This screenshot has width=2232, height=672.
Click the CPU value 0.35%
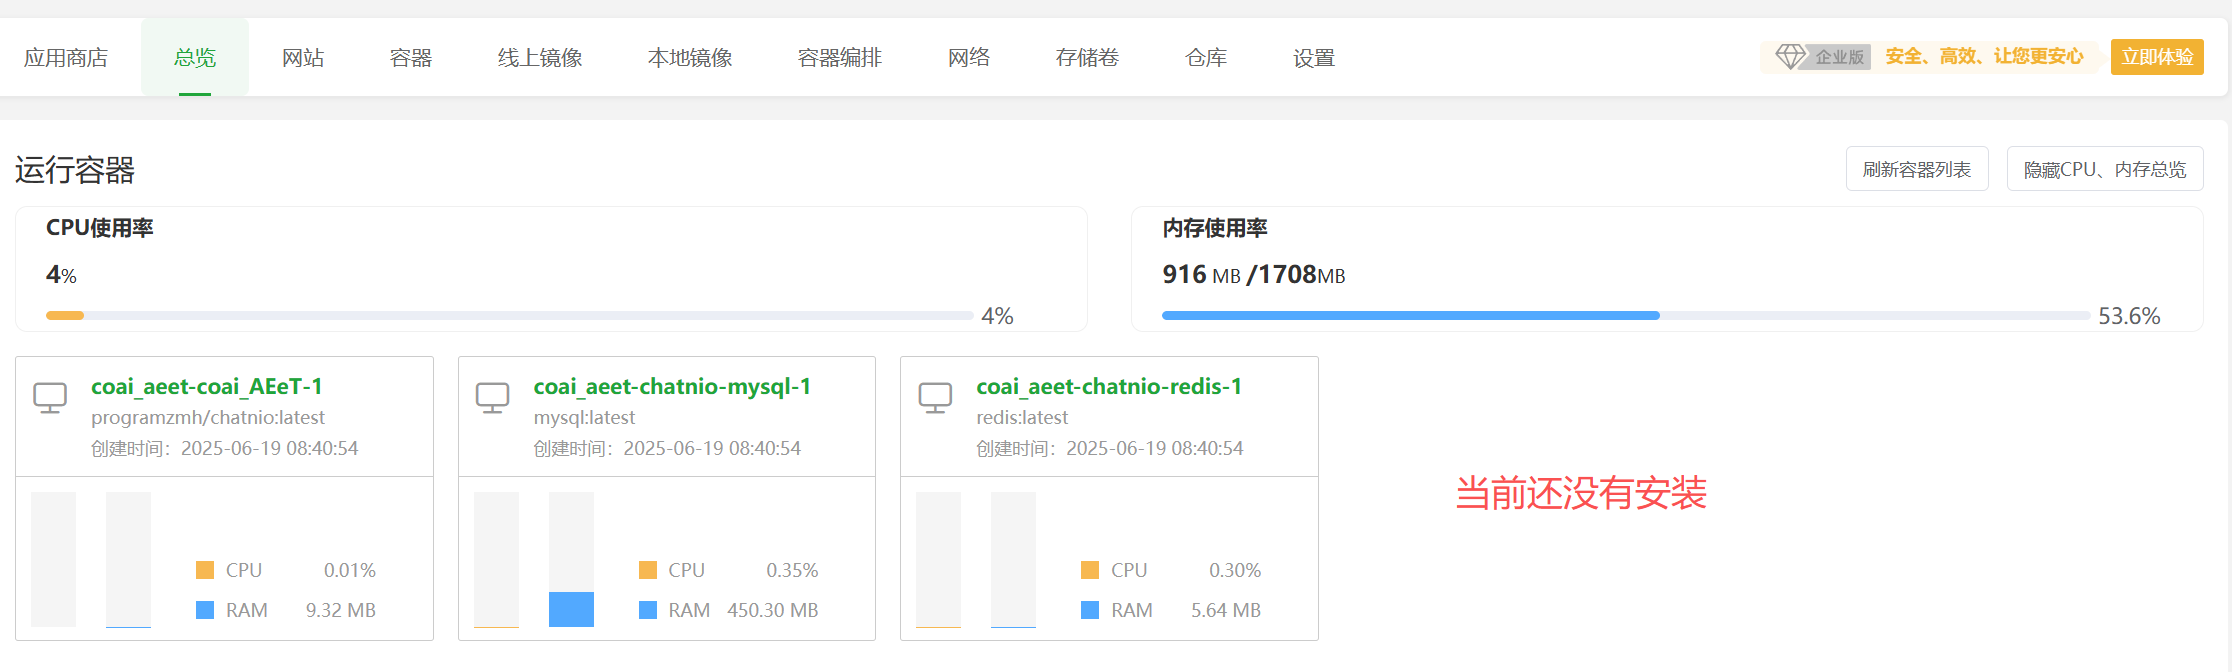coord(792,570)
